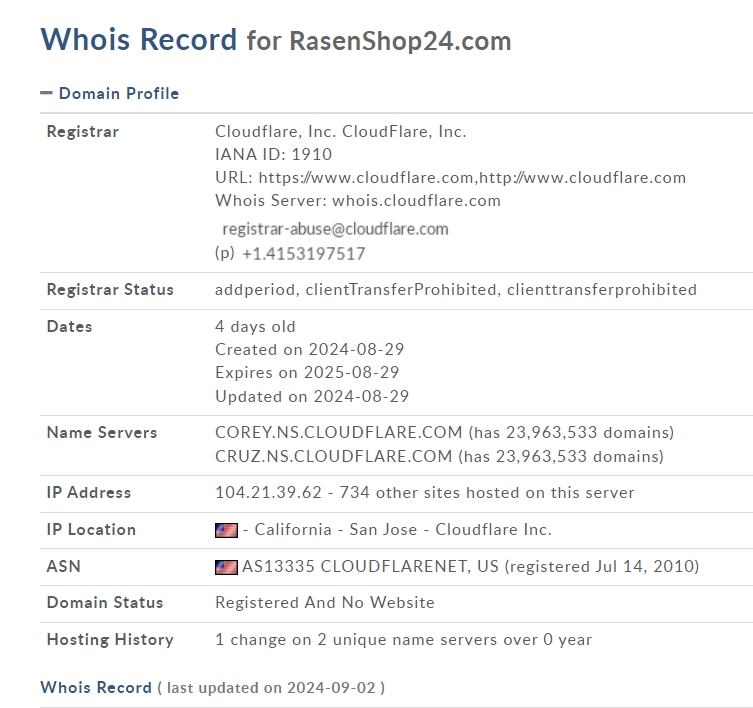Click IP address 104.21.39.62
The height and width of the screenshot is (708, 753).
268,492
